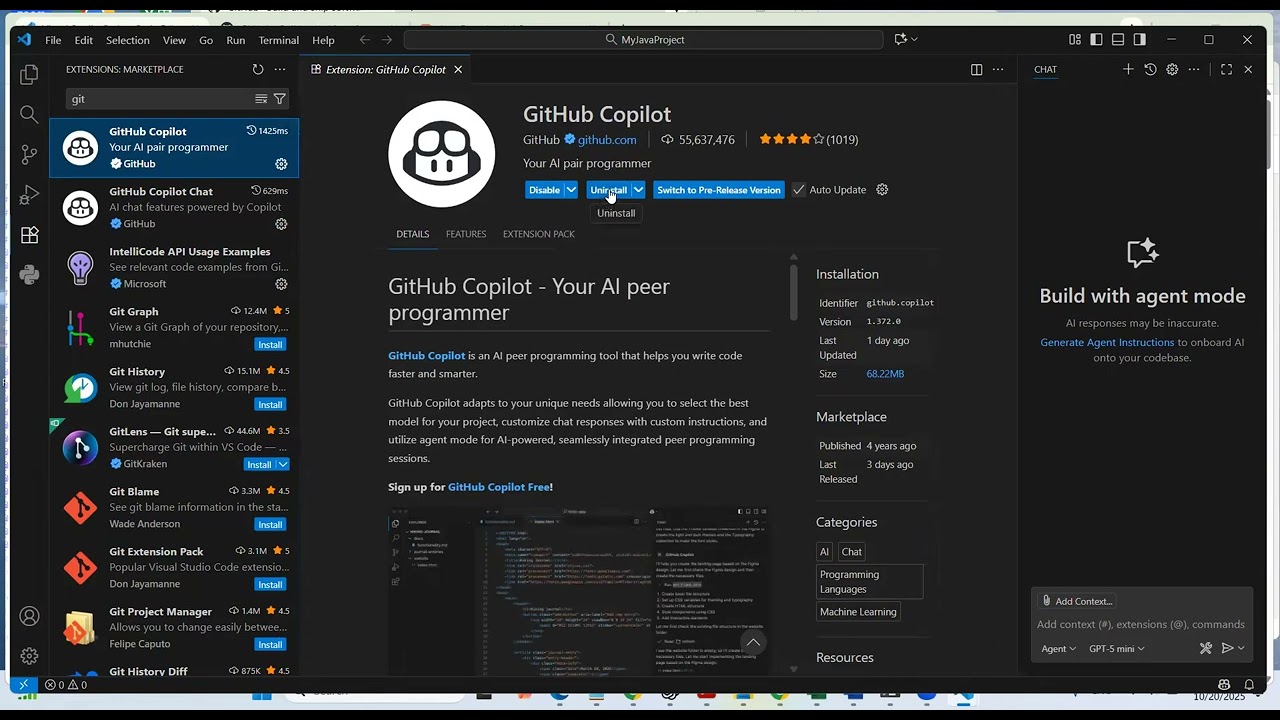Open manage gear for IntelliCode API Usage Examples
Screen dimensions: 1280x720
pos(281,284)
